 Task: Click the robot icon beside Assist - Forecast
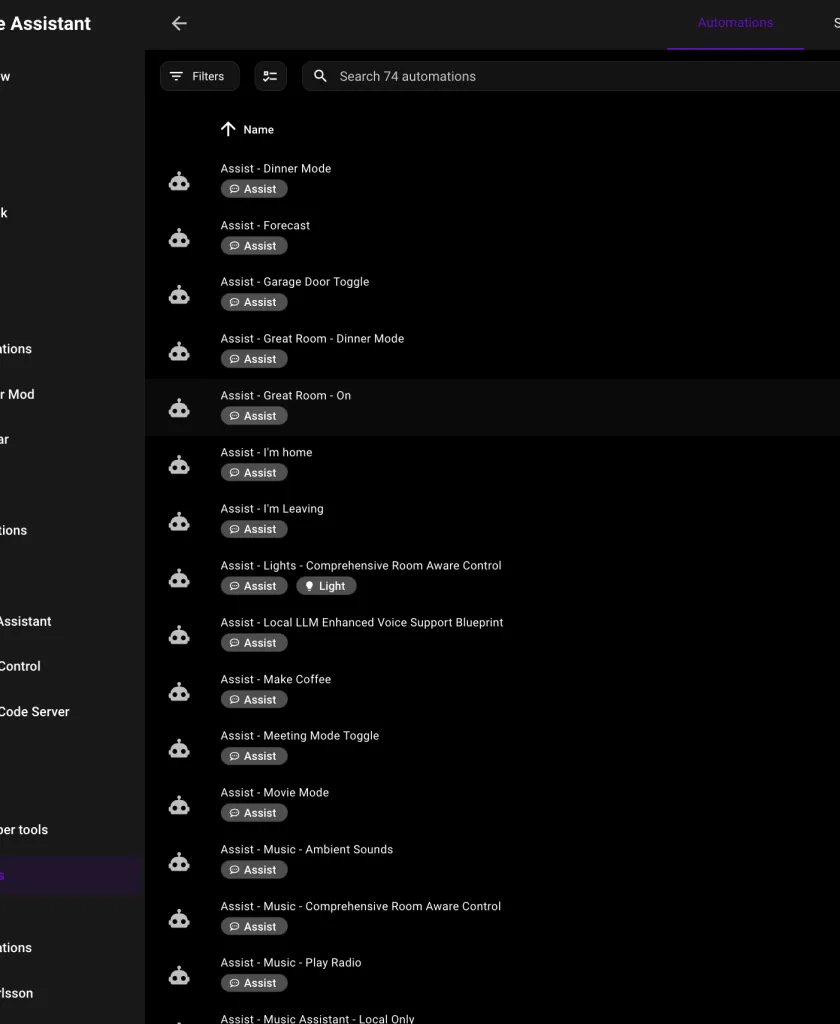[179, 237]
